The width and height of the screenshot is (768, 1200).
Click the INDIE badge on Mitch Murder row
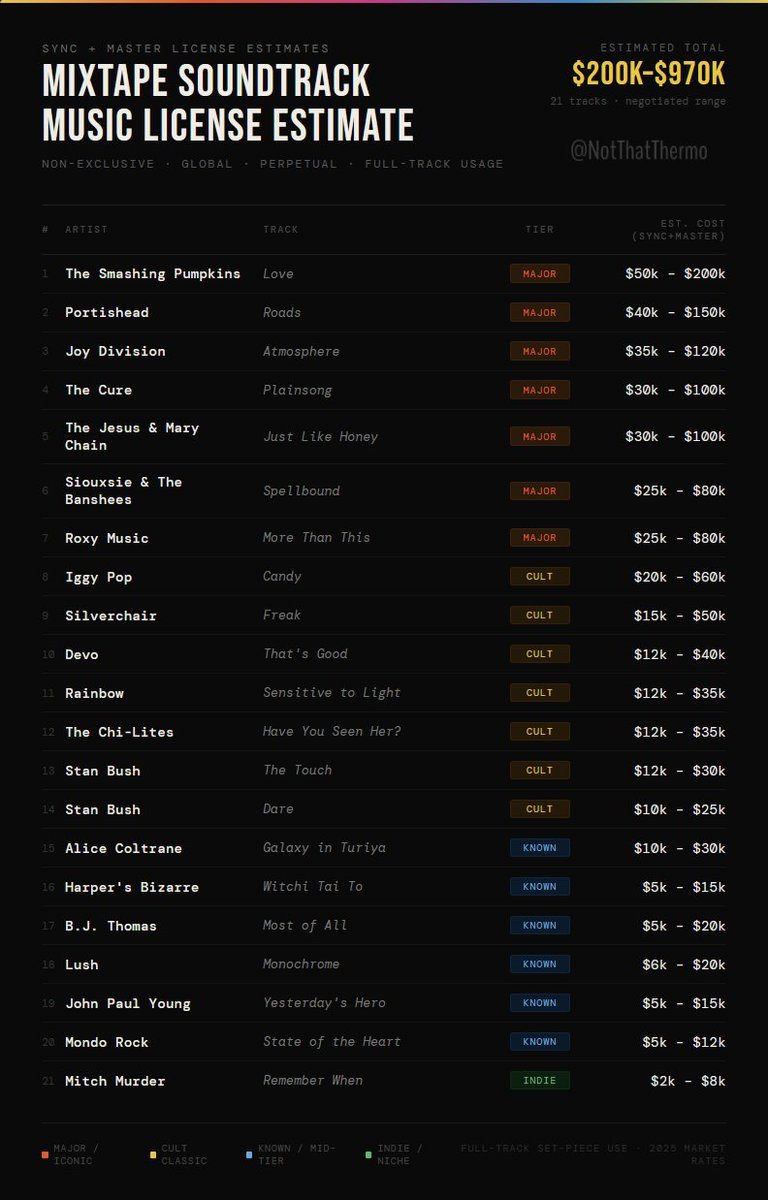click(x=540, y=1081)
